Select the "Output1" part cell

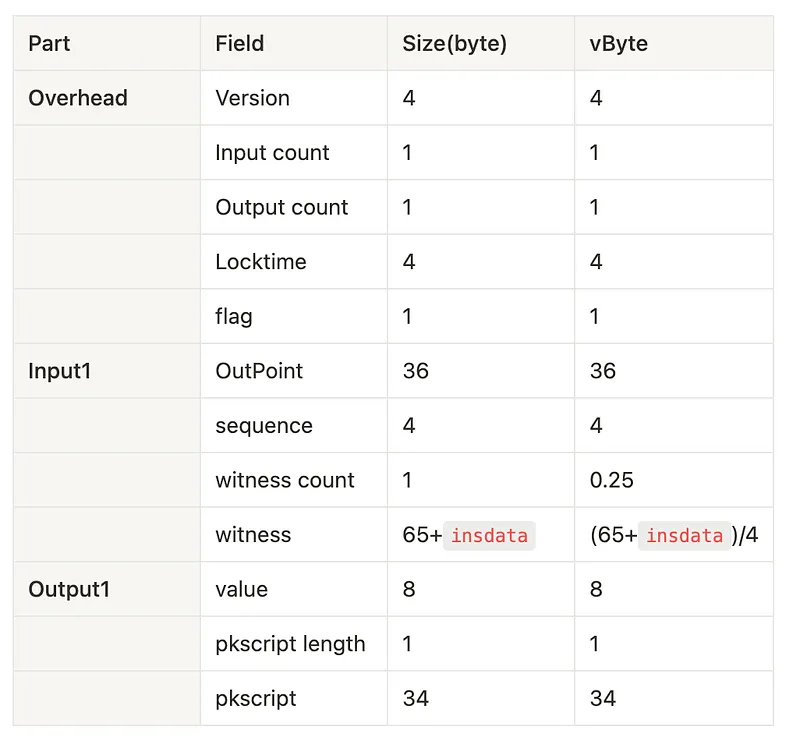click(x=69, y=590)
